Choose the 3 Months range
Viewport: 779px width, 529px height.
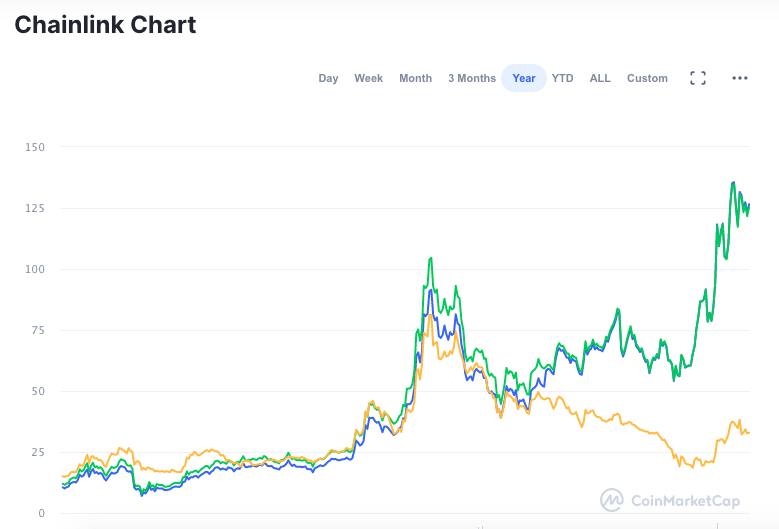[x=471, y=78]
